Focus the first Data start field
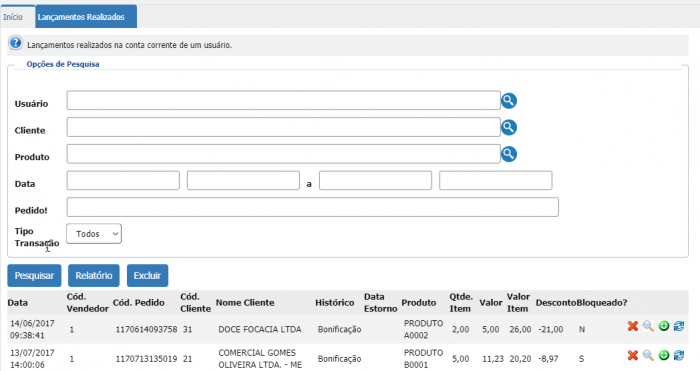The image size is (700, 371). click(123, 180)
